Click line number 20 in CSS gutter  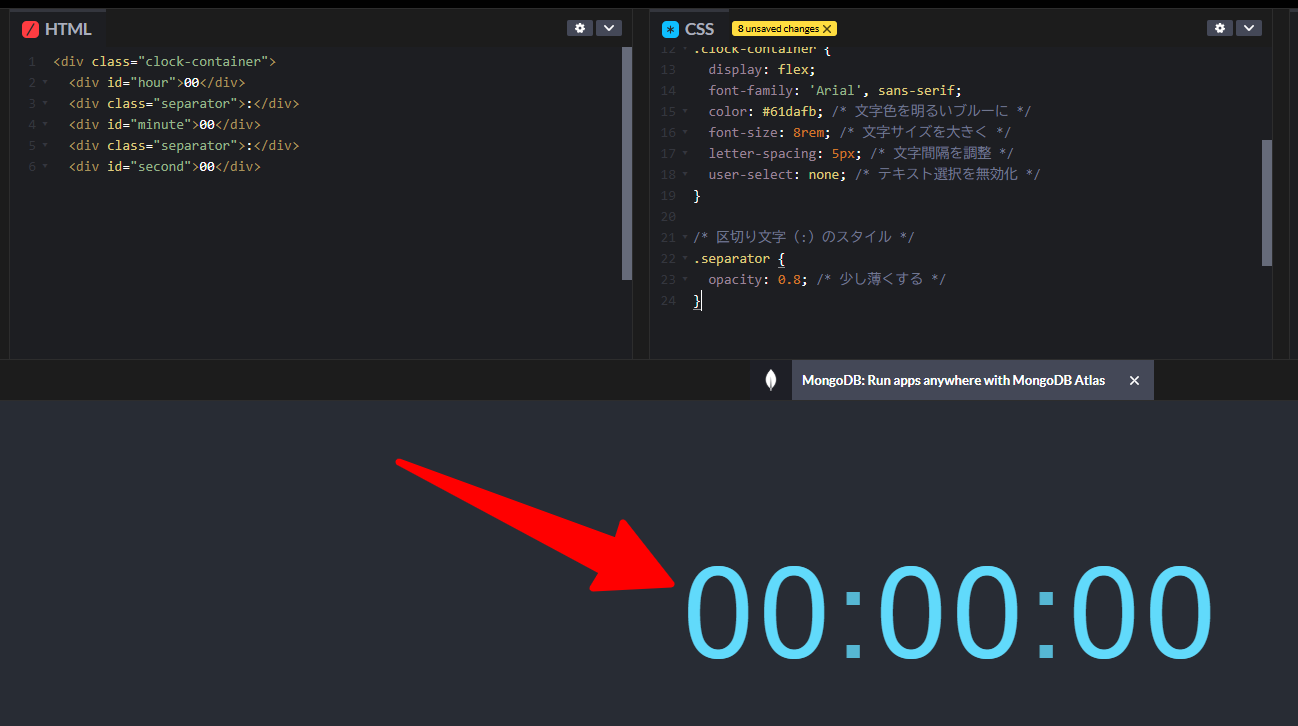point(669,216)
